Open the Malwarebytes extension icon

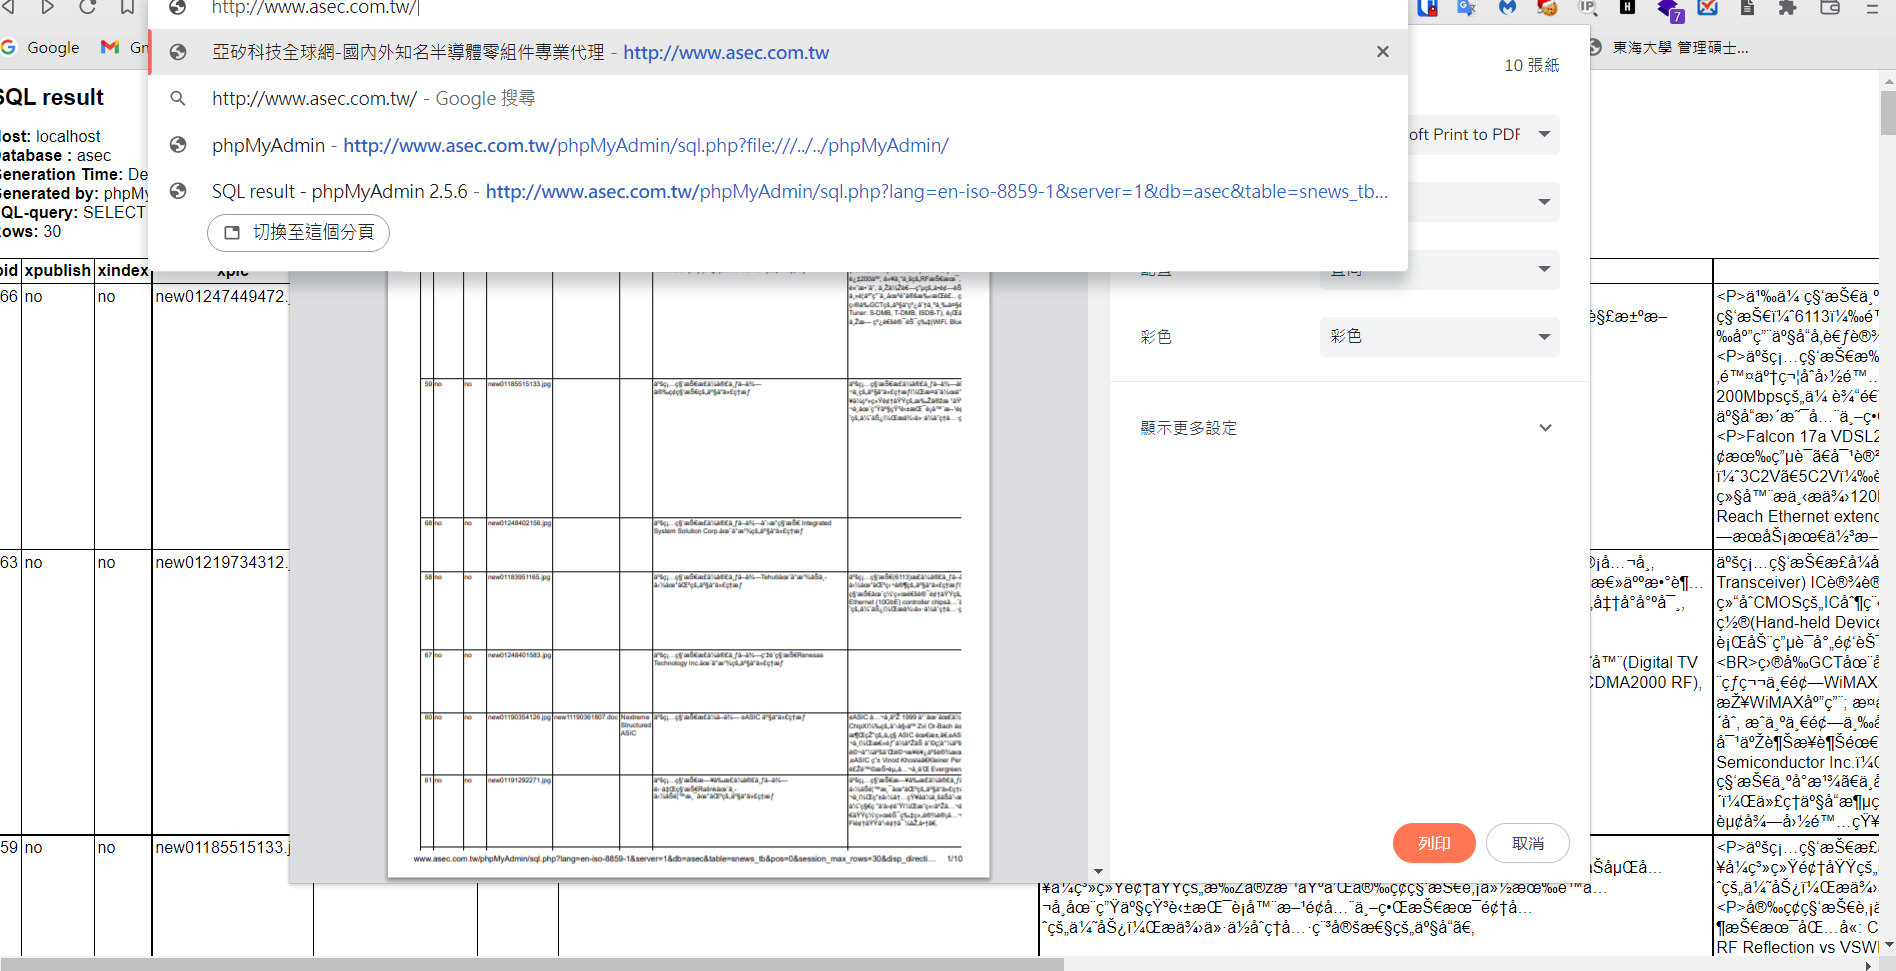point(1507,7)
